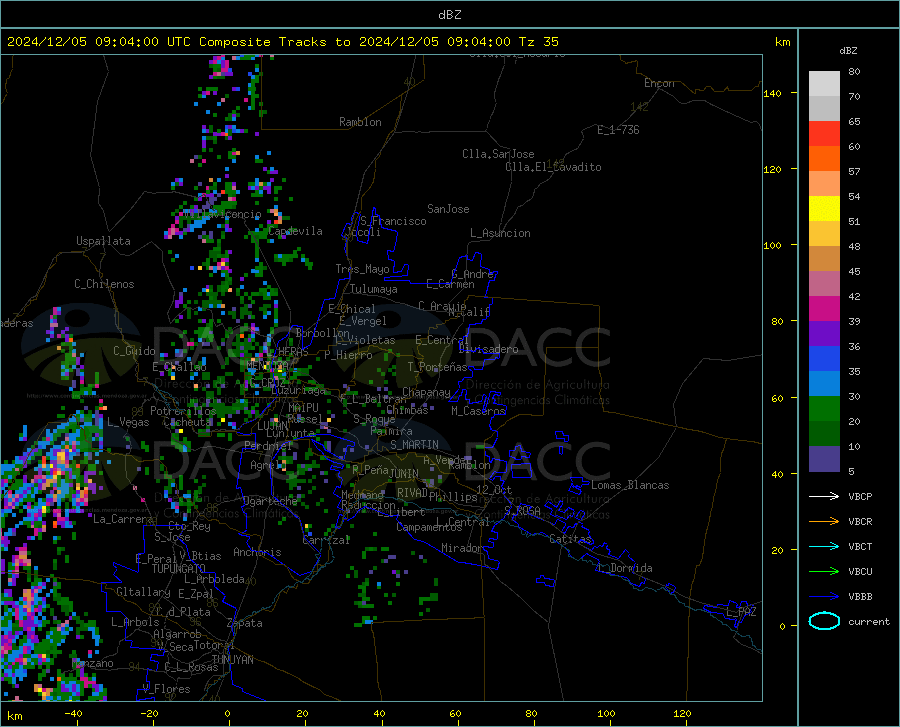
Task: Click the Zapata map label
Action: pos(245,623)
